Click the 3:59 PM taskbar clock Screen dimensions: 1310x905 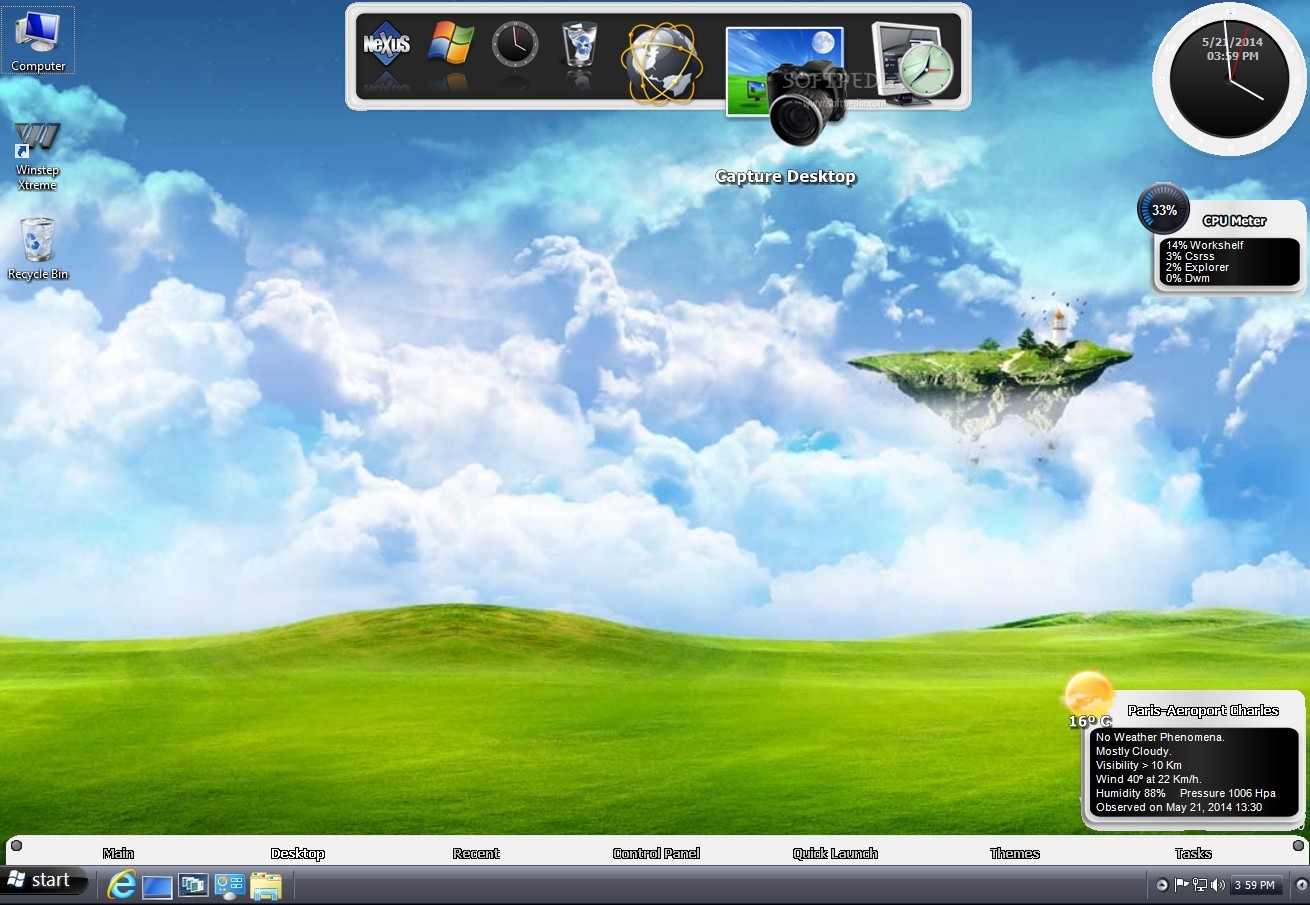[x=1255, y=885]
